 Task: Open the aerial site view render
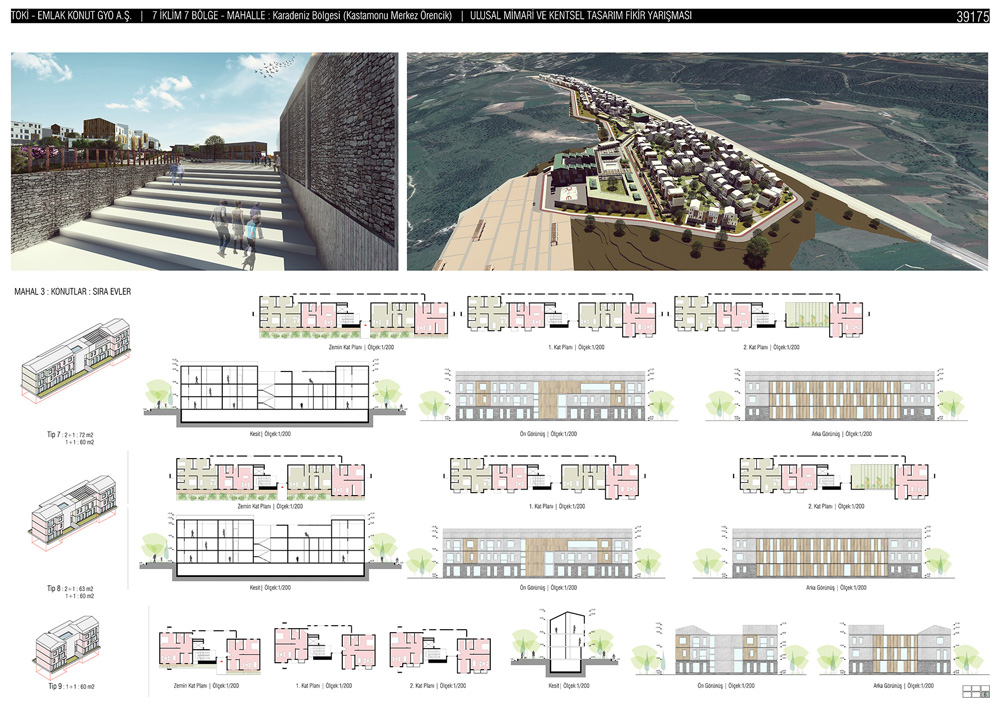click(699, 161)
